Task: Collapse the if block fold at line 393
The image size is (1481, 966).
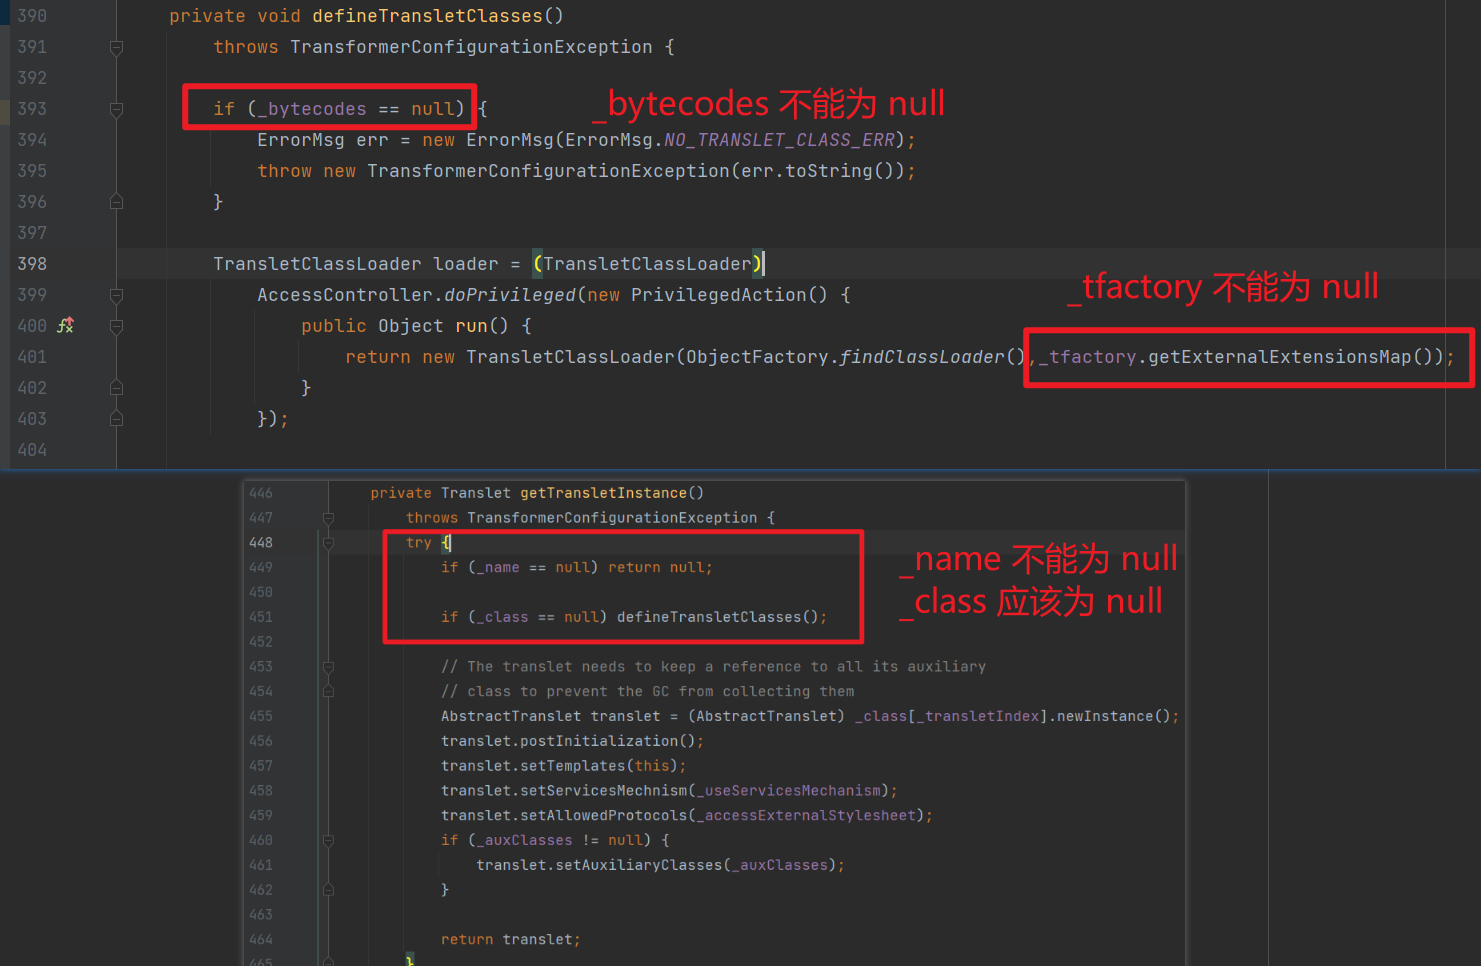Action: click(116, 108)
